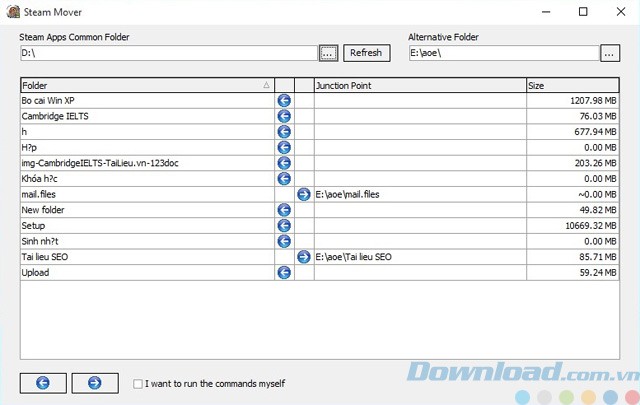
Task: Click the left arrow icon for Setup row
Action: click(284, 225)
